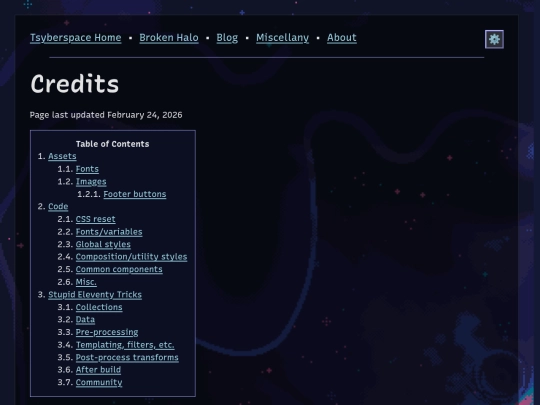Go to Tsyberspace Home
Viewport: 540px width, 405px height.
(76, 38)
